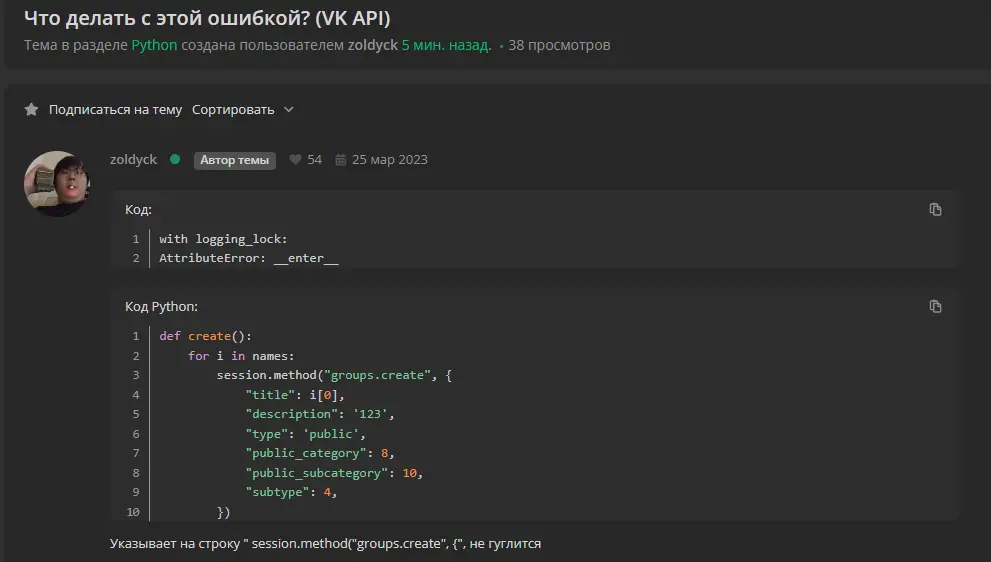Click the post date 25 мар 2023
991x562 pixels.
click(389, 159)
